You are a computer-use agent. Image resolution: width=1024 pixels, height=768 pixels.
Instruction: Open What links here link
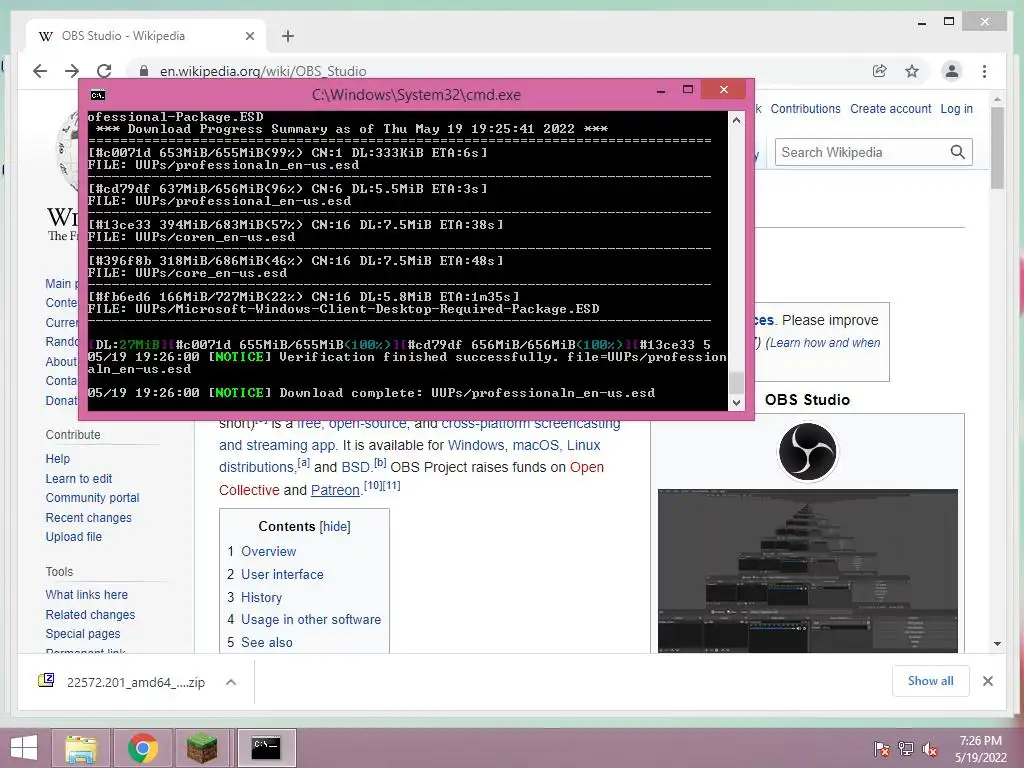(x=86, y=595)
